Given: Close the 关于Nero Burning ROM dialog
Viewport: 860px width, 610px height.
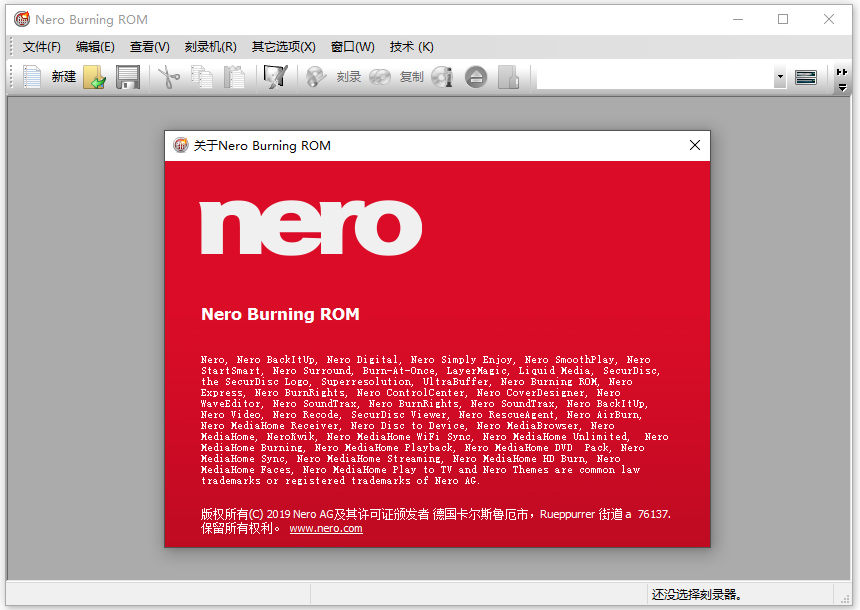Looking at the screenshot, I should click(x=694, y=144).
